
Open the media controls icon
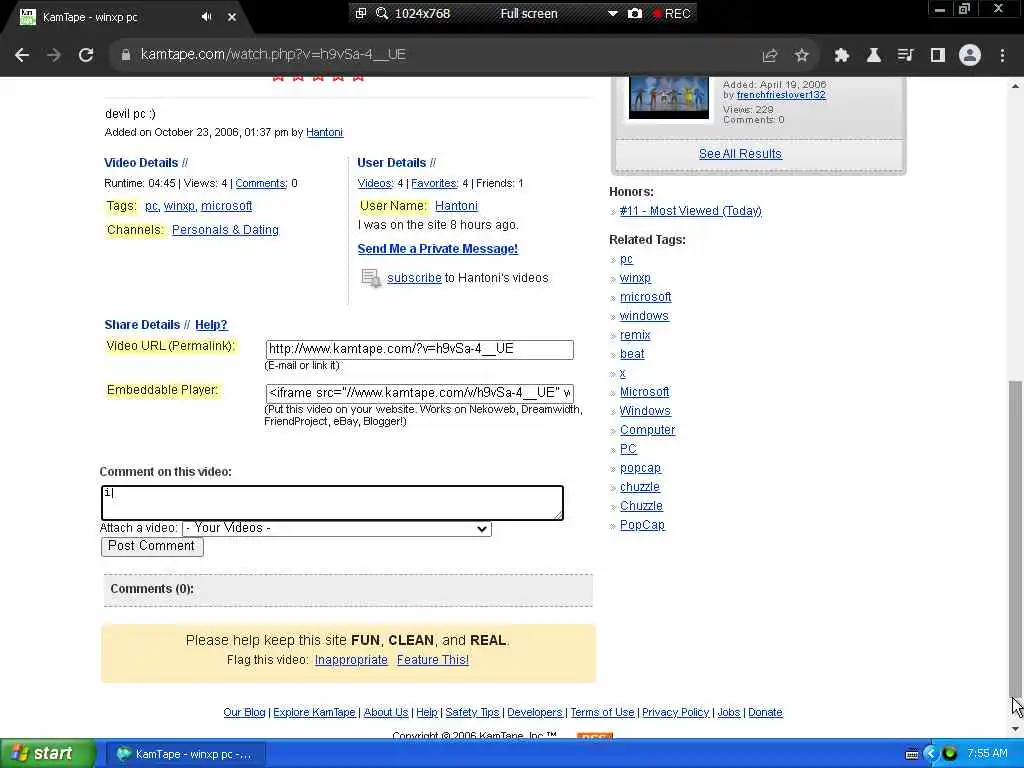coord(905,56)
